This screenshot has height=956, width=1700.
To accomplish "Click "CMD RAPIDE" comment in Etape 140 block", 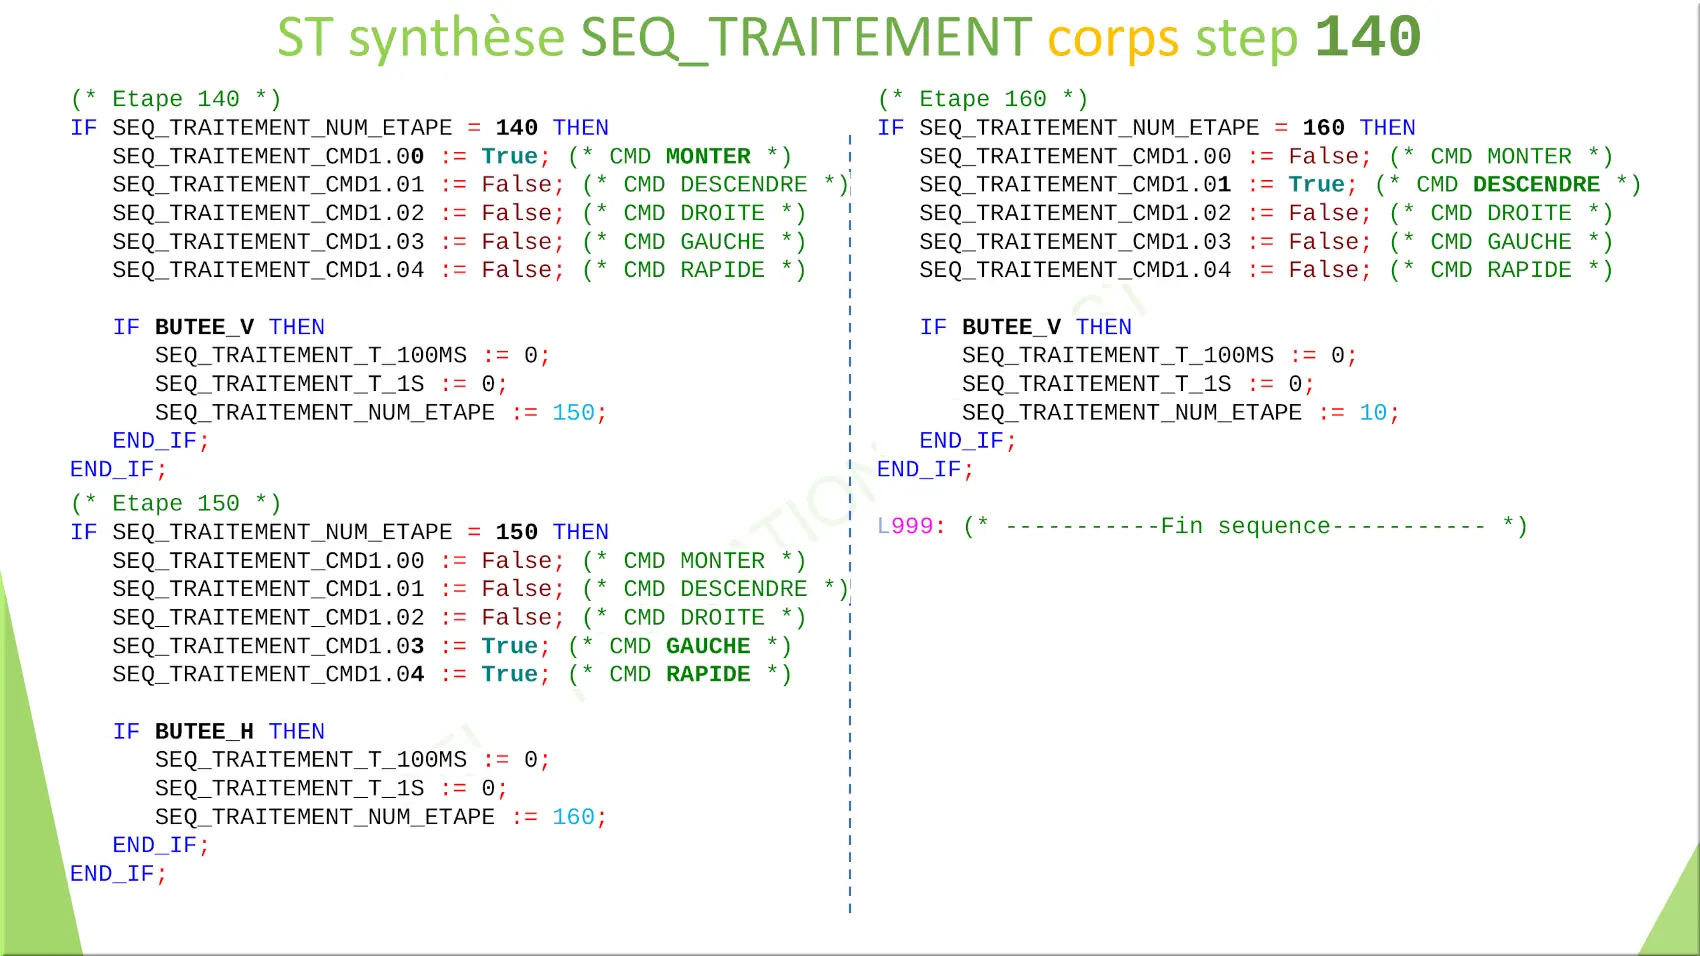I will tap(694, 270).
